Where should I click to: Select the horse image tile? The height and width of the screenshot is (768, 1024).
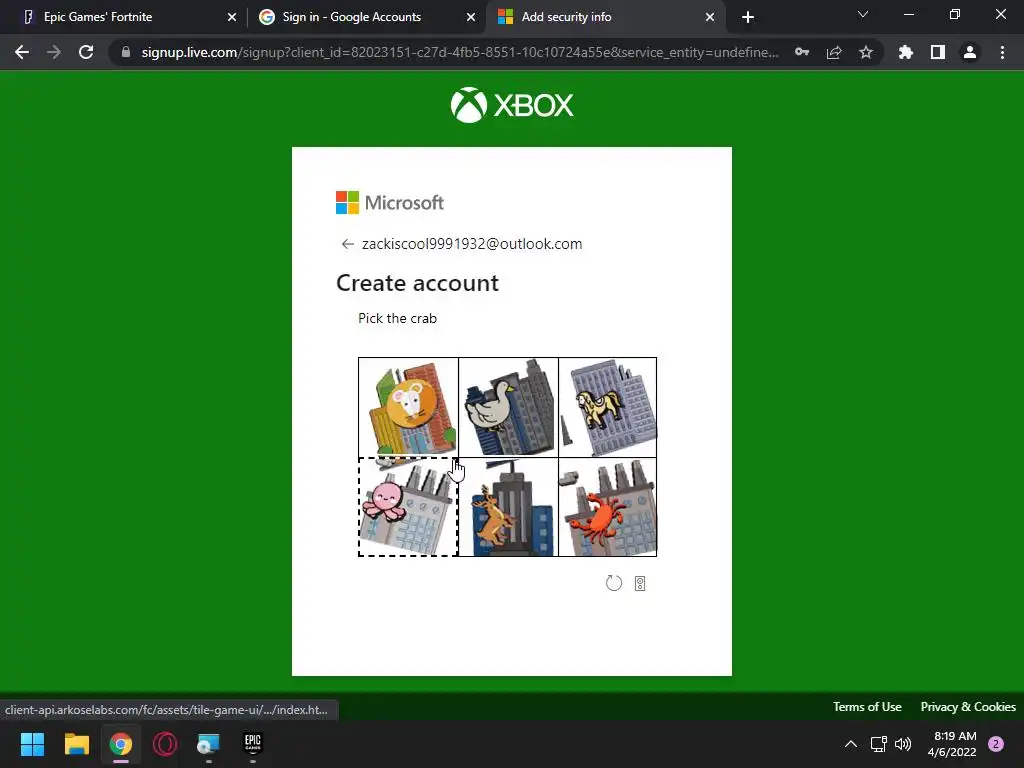(x=607, y=407)
